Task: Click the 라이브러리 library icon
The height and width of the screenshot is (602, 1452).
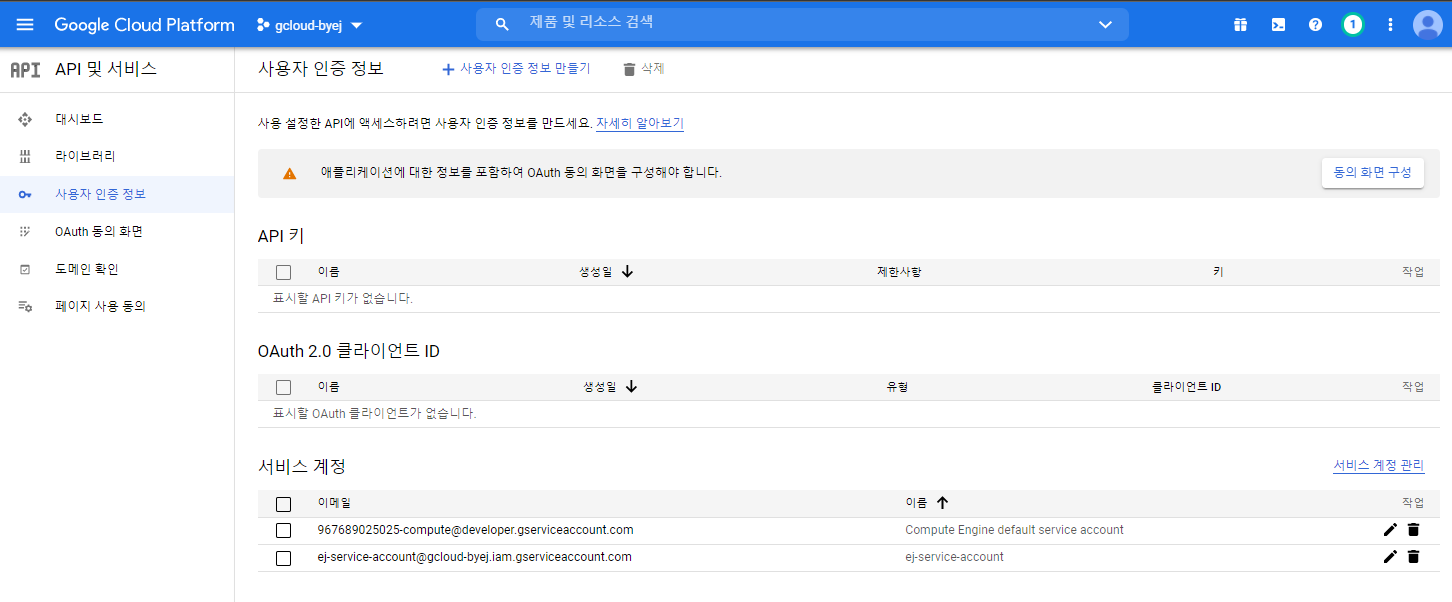Action: pos(25,157)
